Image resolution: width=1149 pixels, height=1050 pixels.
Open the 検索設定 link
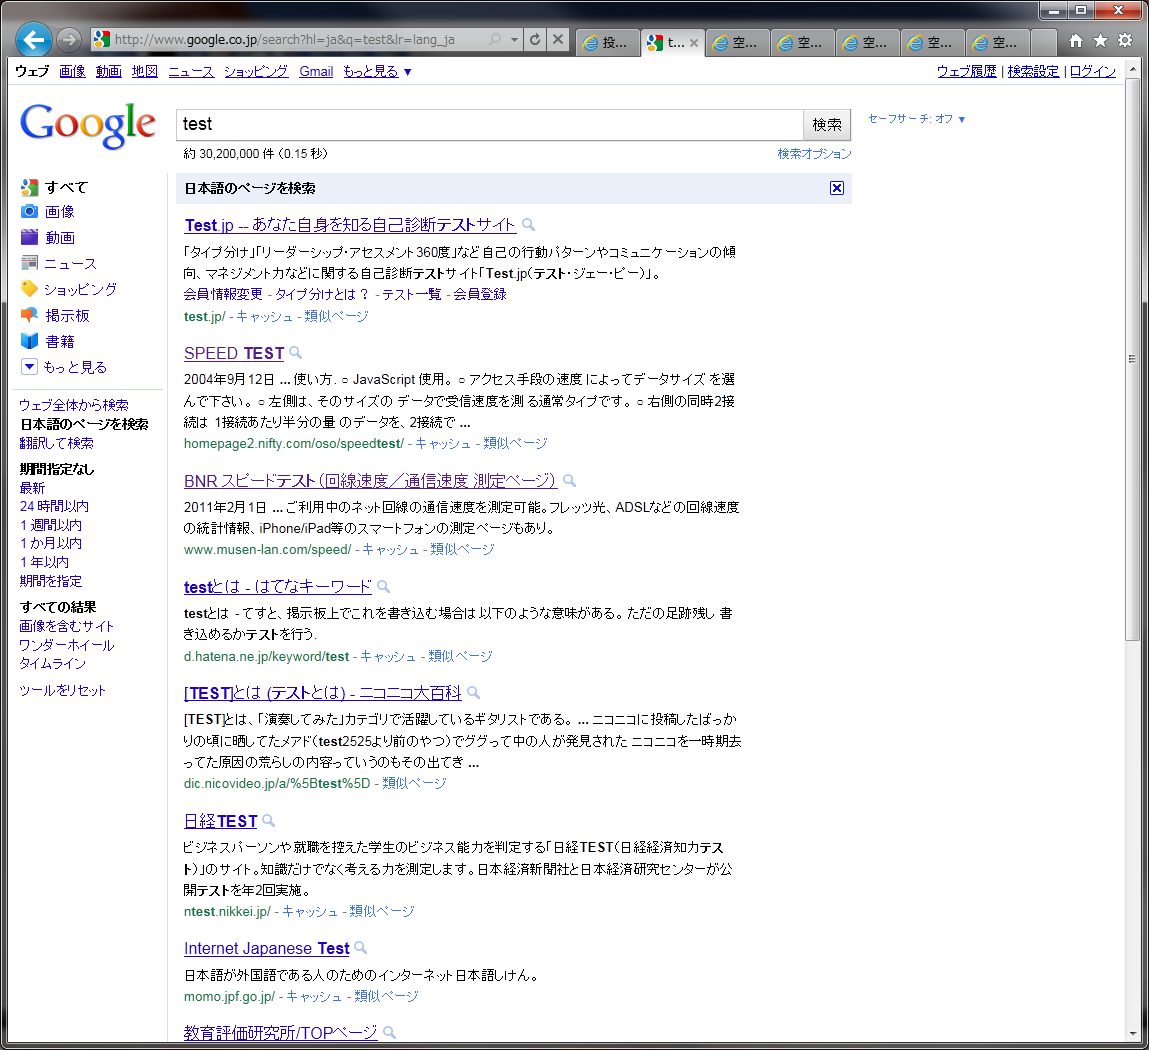1033,72
